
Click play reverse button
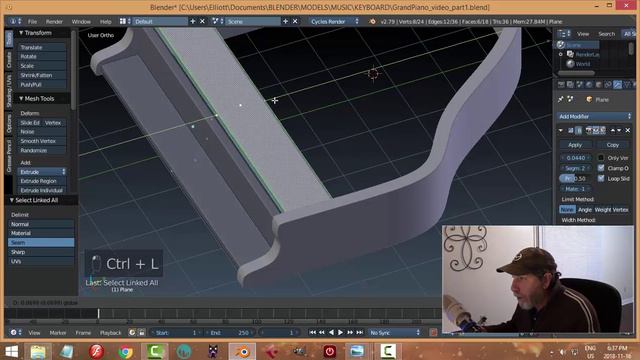point(331,333)
